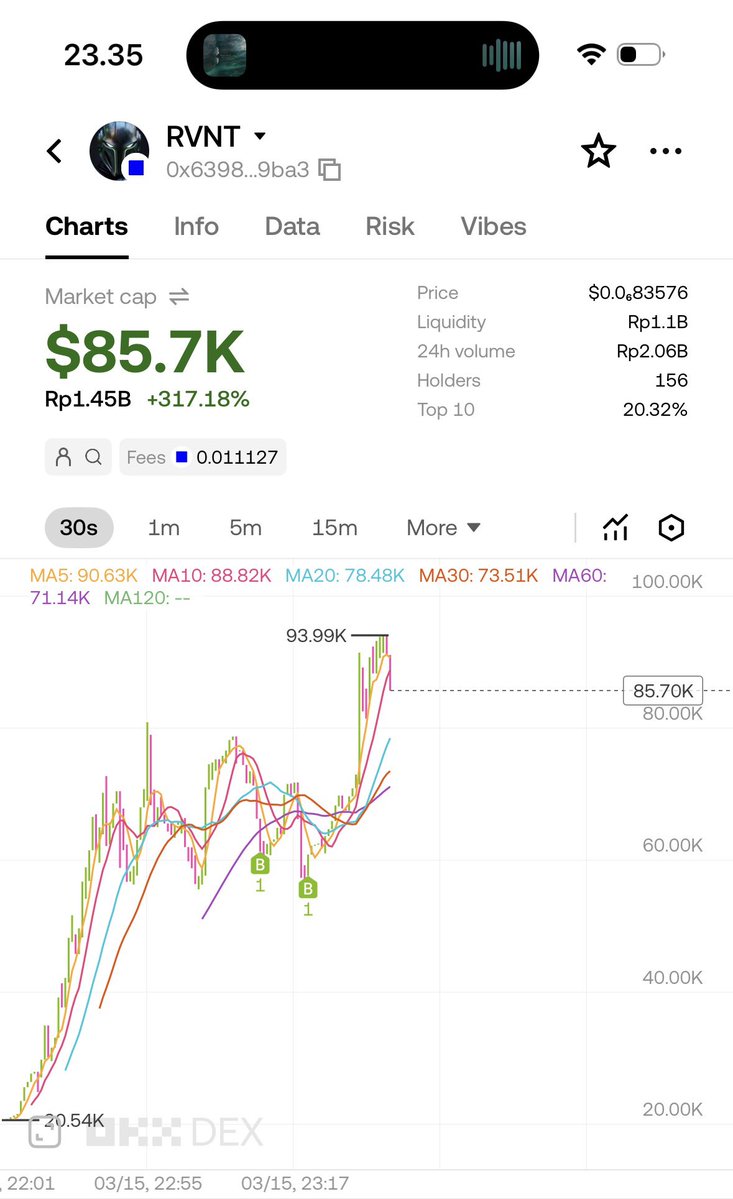Tap the +317.18% change value
The image size is (733, 1199).
198,399
